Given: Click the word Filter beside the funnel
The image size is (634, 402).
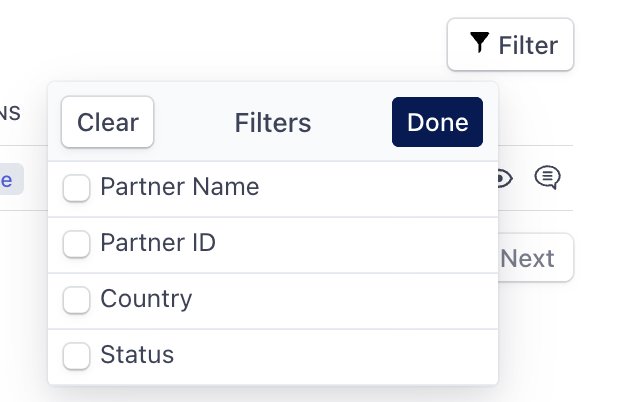Looking at the screenshot, I should [528, 45].
